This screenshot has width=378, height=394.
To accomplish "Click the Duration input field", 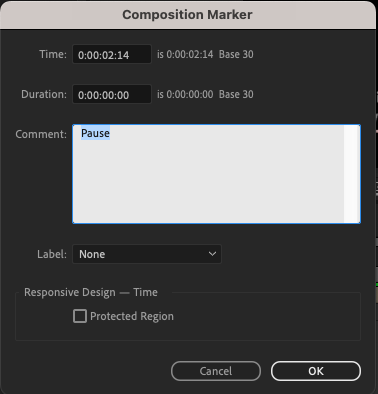I will pos(112,94).
